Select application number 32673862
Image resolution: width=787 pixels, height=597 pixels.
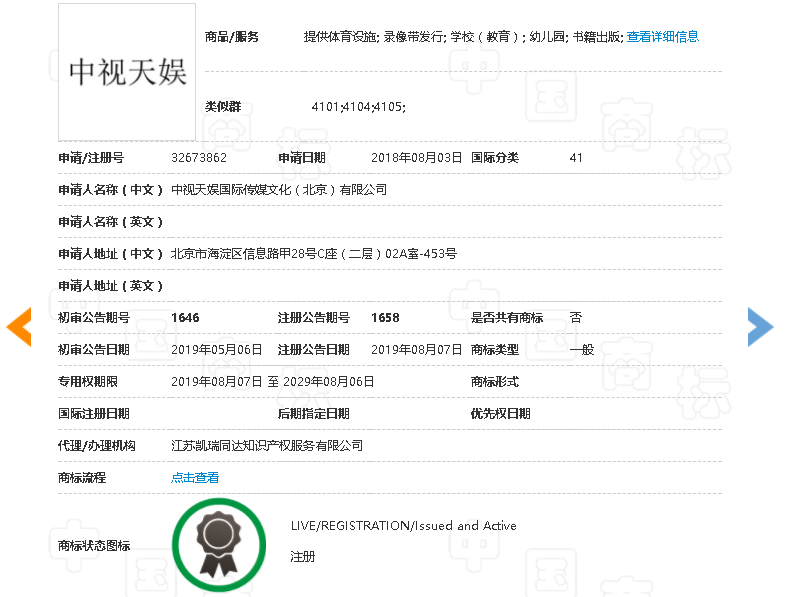click(199, 158)
